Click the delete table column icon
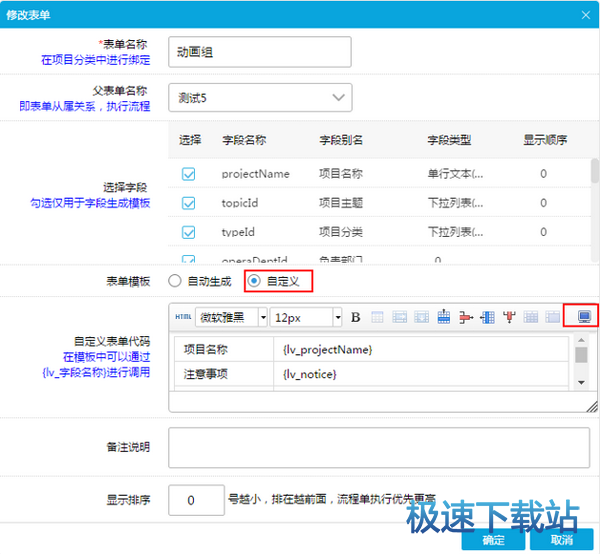Viewport: 600px width, 554px height. pyautogui.click(x=509, y=317)
